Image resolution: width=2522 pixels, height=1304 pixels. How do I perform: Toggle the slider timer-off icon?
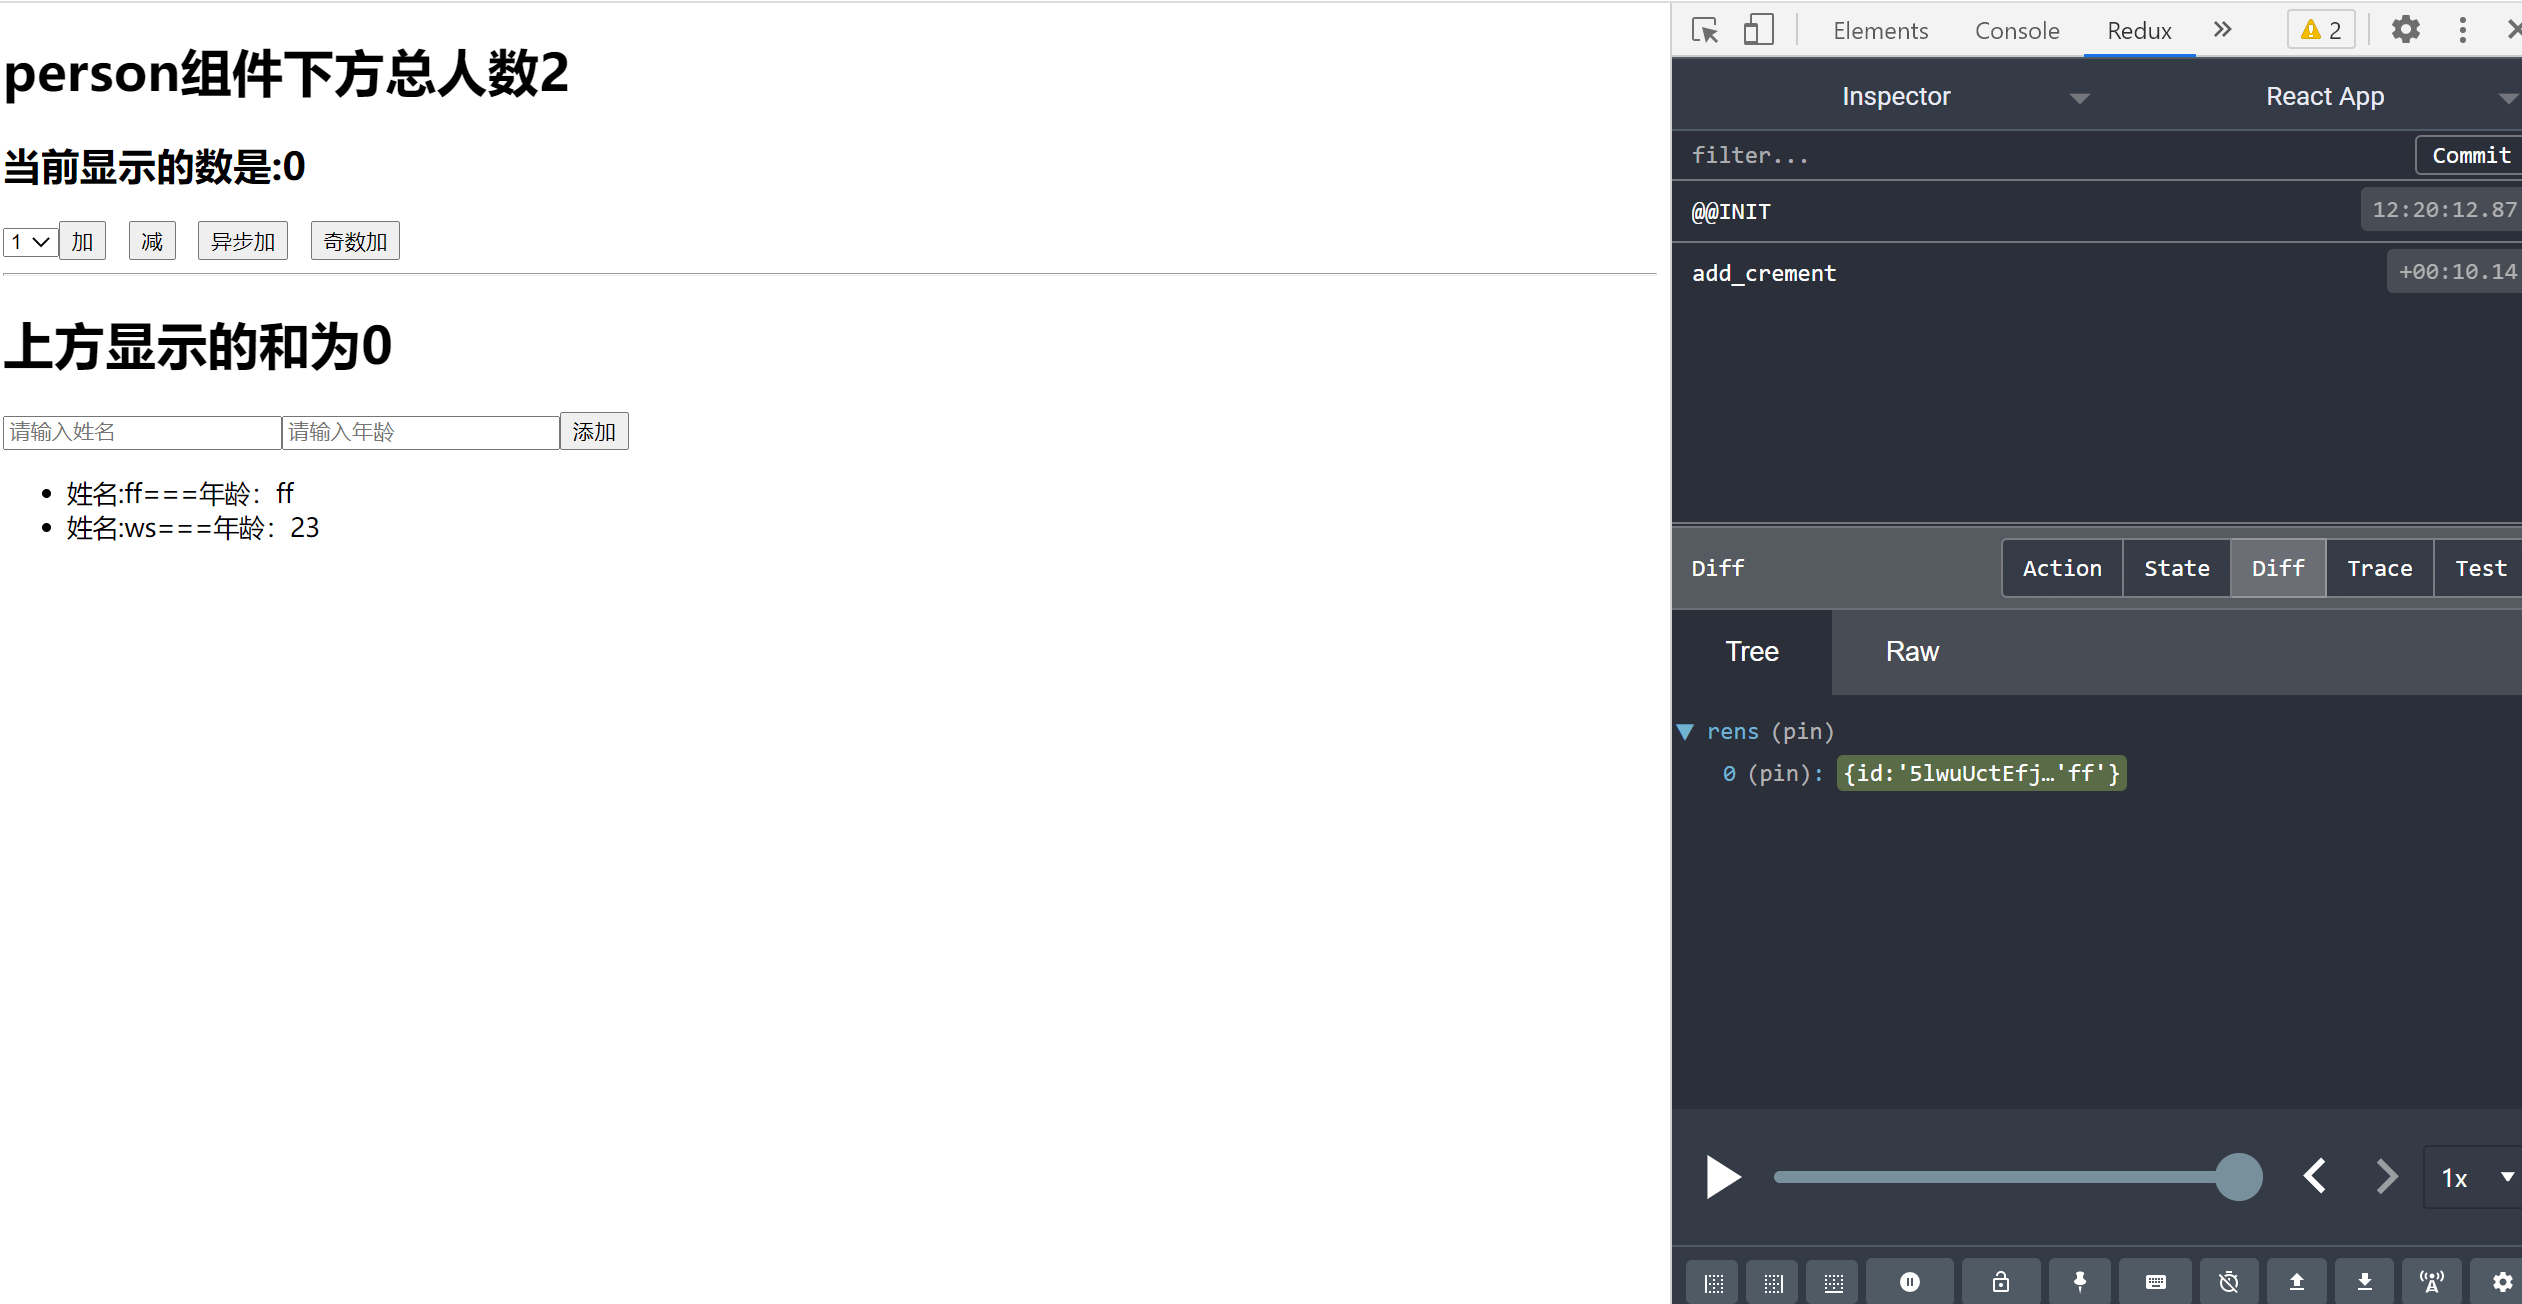pyautogui.click(x=2229, y=1282)
